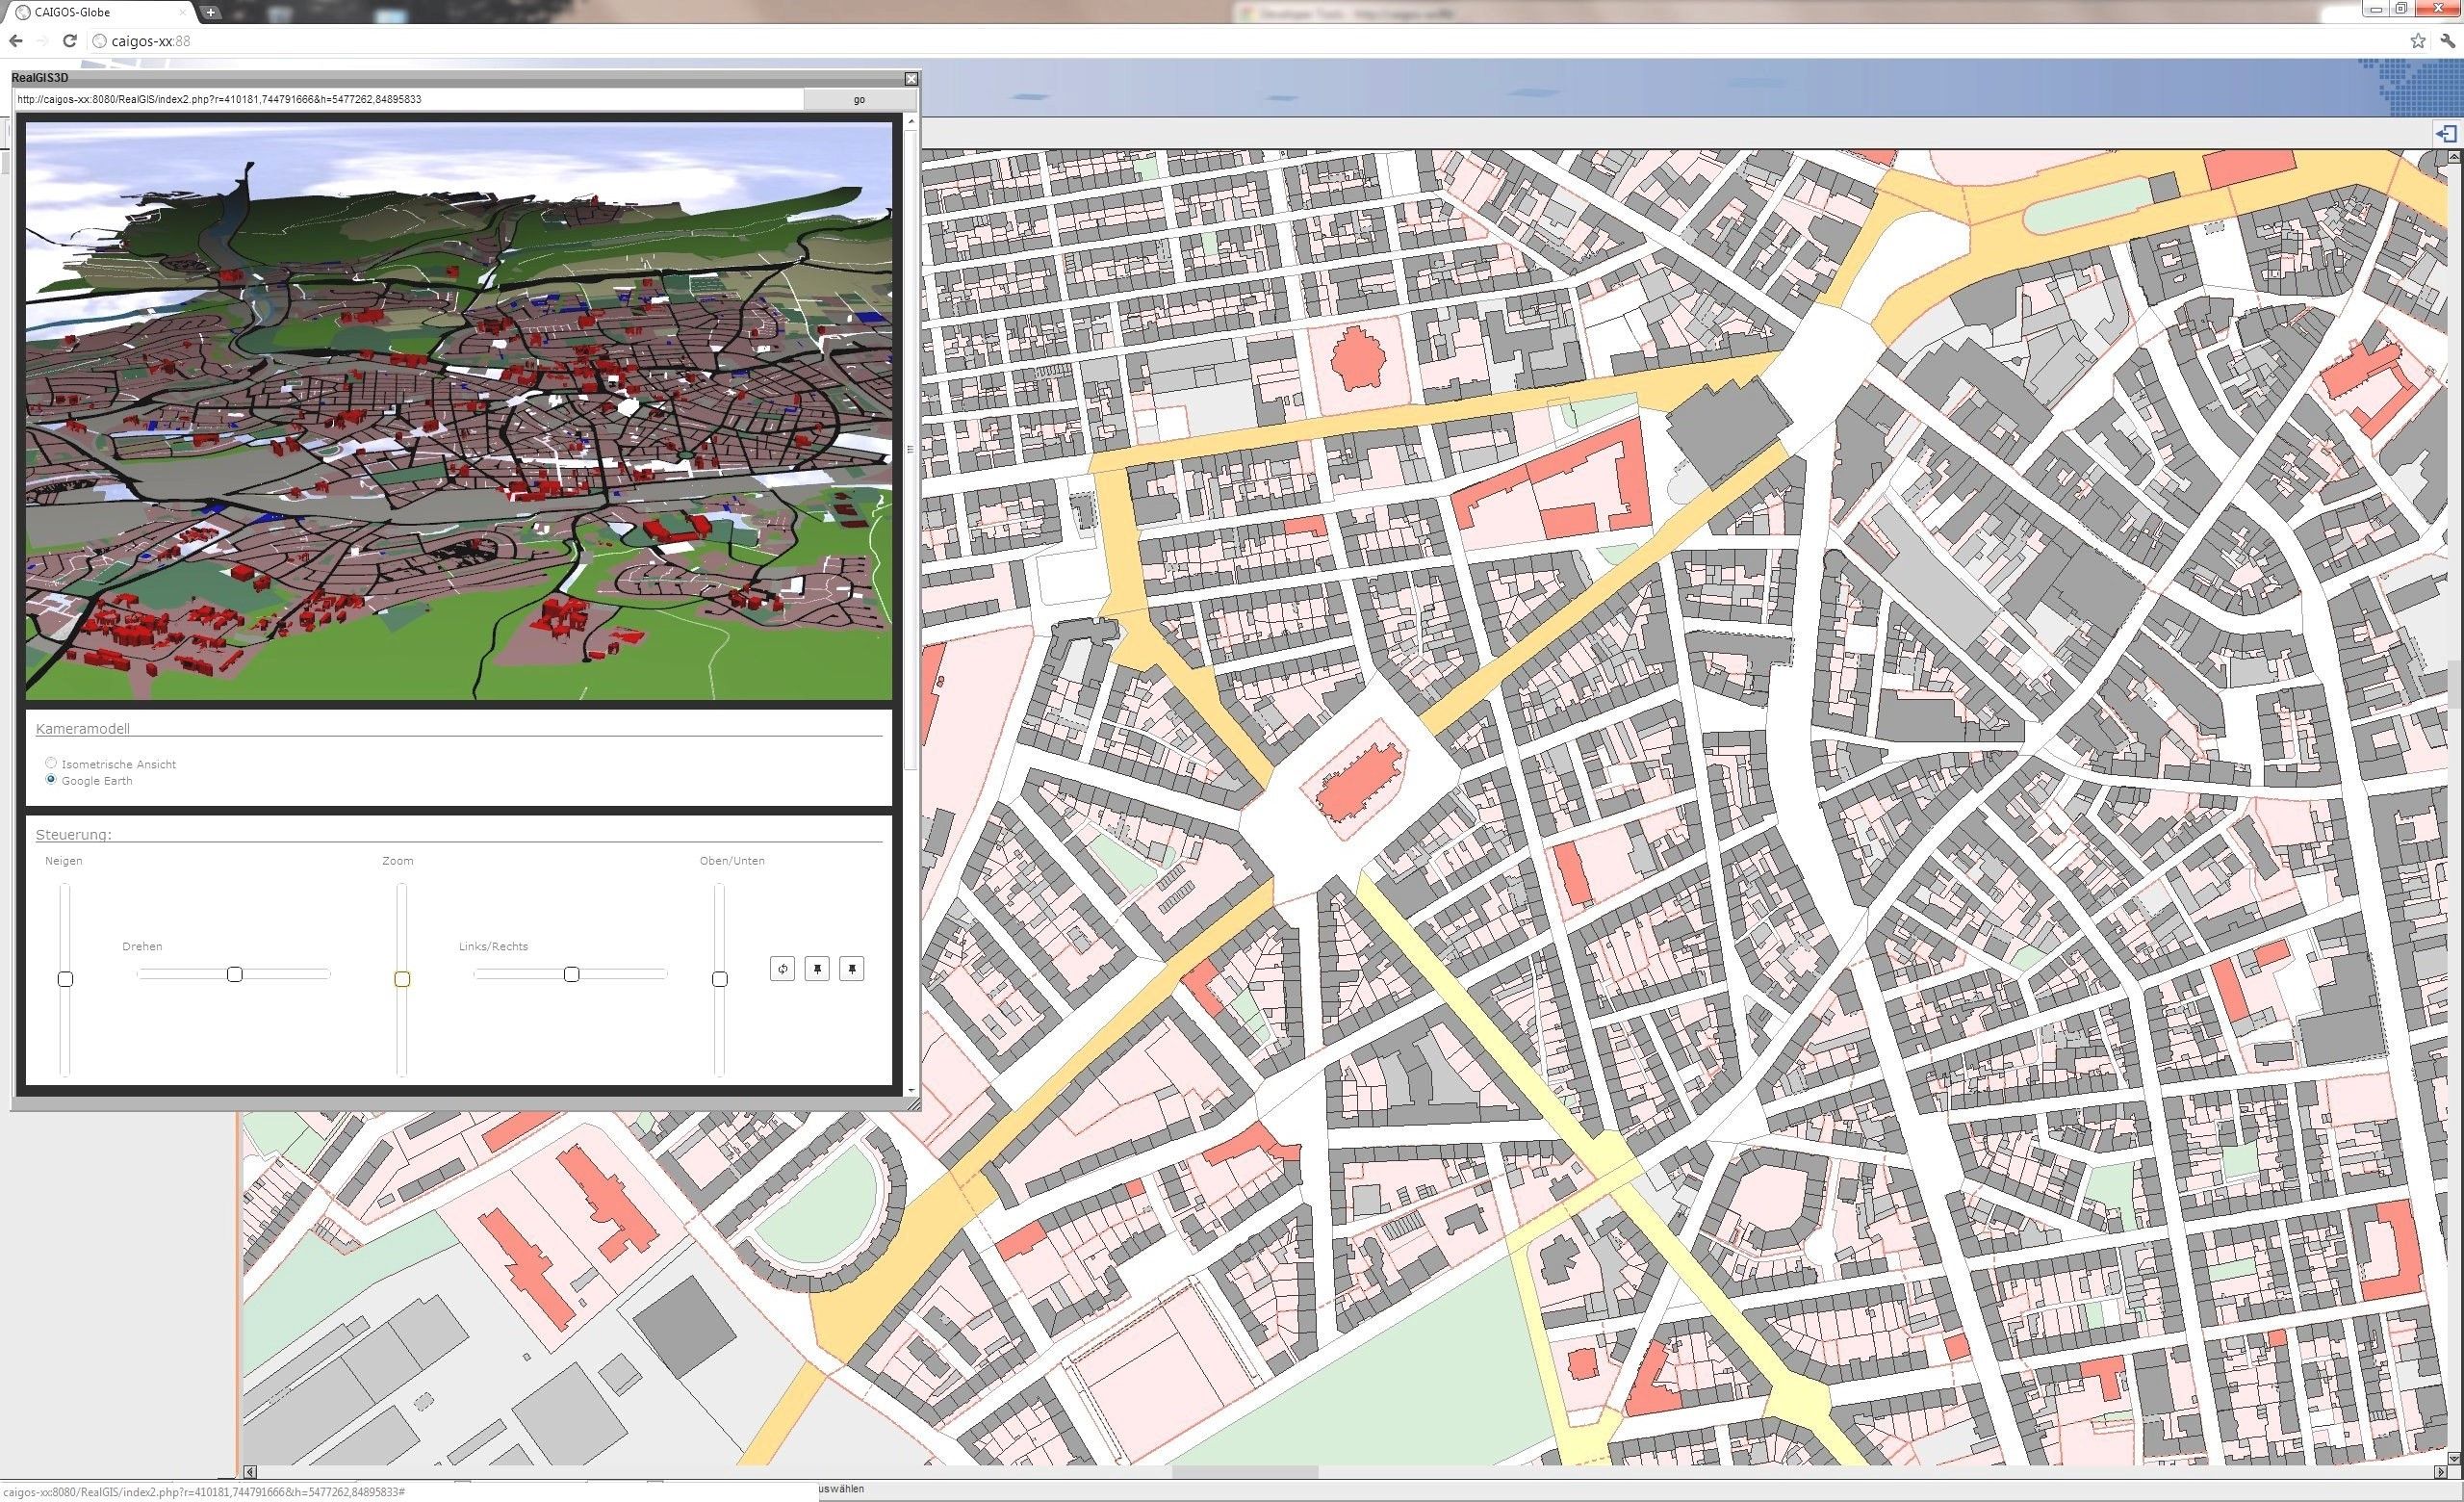The width and height of the screenshot is (2464, 1502).
Task: Click the map's horizontal scrollbar left arrow
Action: point(250,1472)
